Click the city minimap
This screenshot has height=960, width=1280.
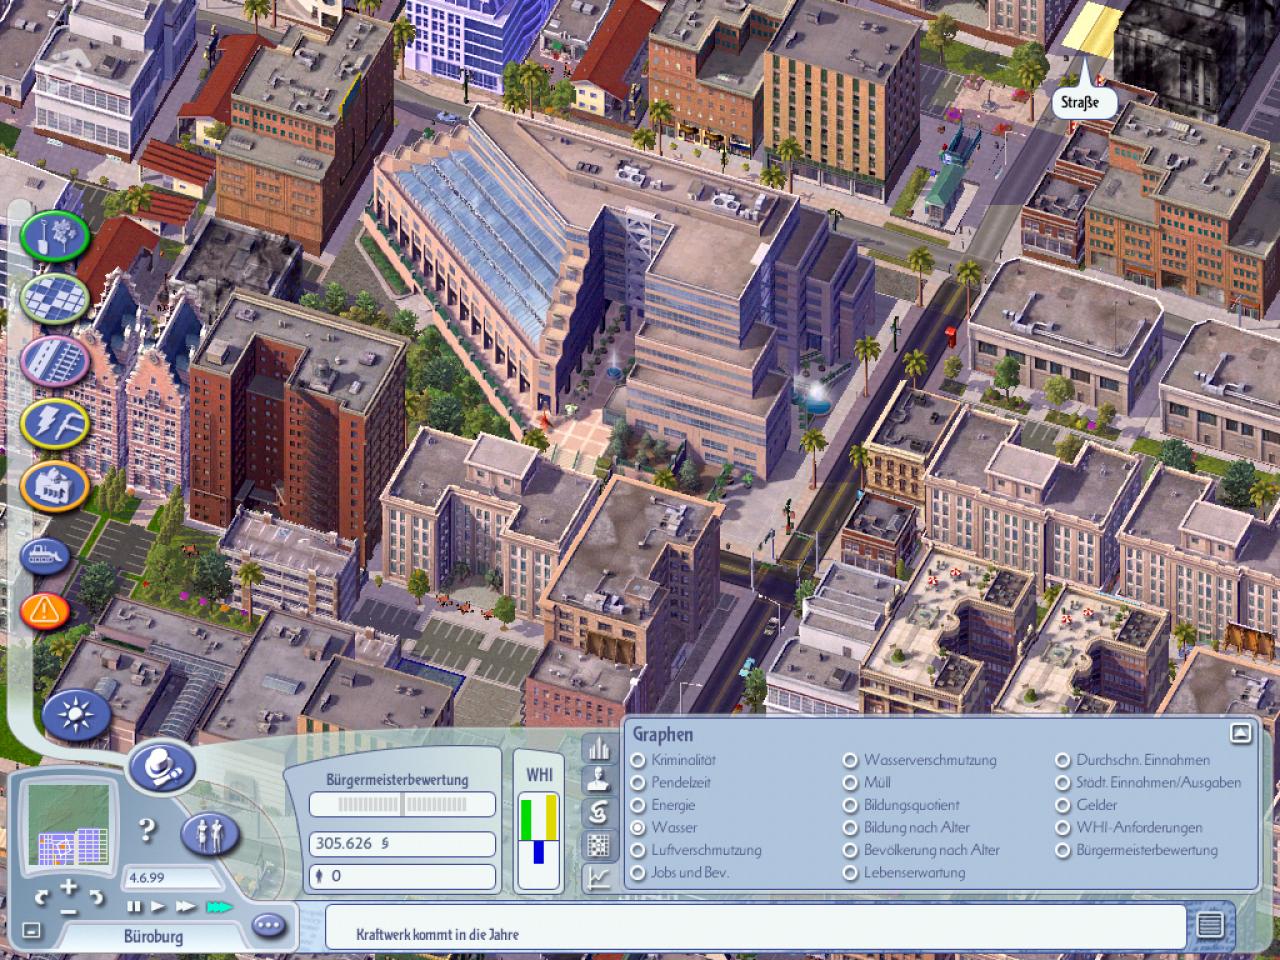[x=68, y=826]
